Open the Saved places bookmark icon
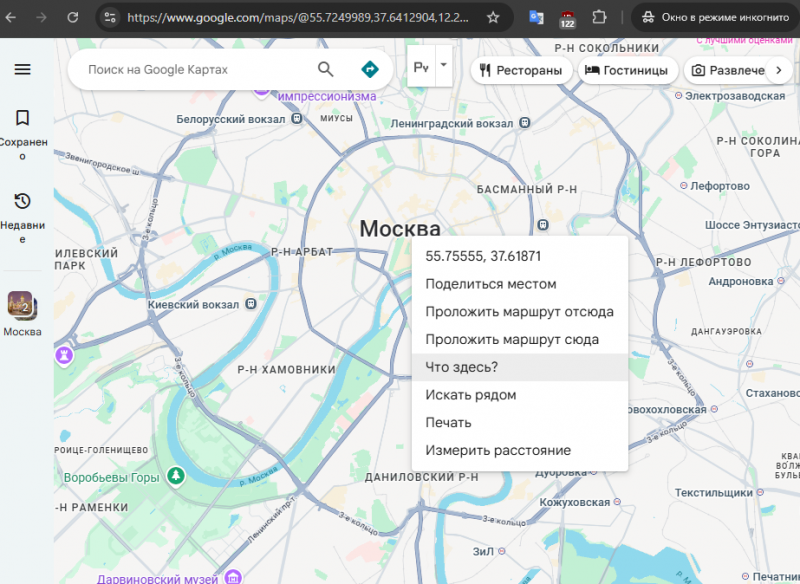 coord(22,118)
